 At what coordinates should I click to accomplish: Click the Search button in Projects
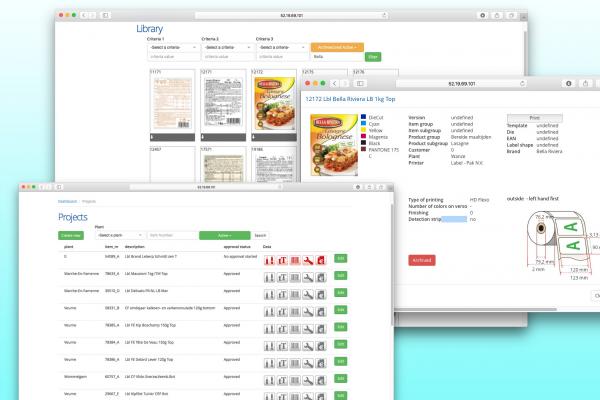click(x=260, y=235)
